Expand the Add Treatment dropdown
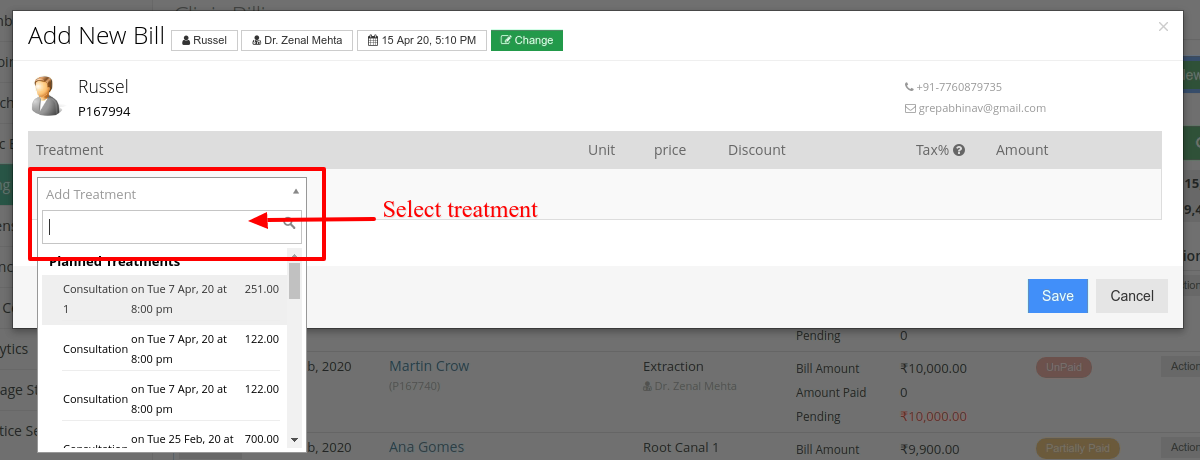Viewport: 1200px width, 460px height. (x=172, y=194)
